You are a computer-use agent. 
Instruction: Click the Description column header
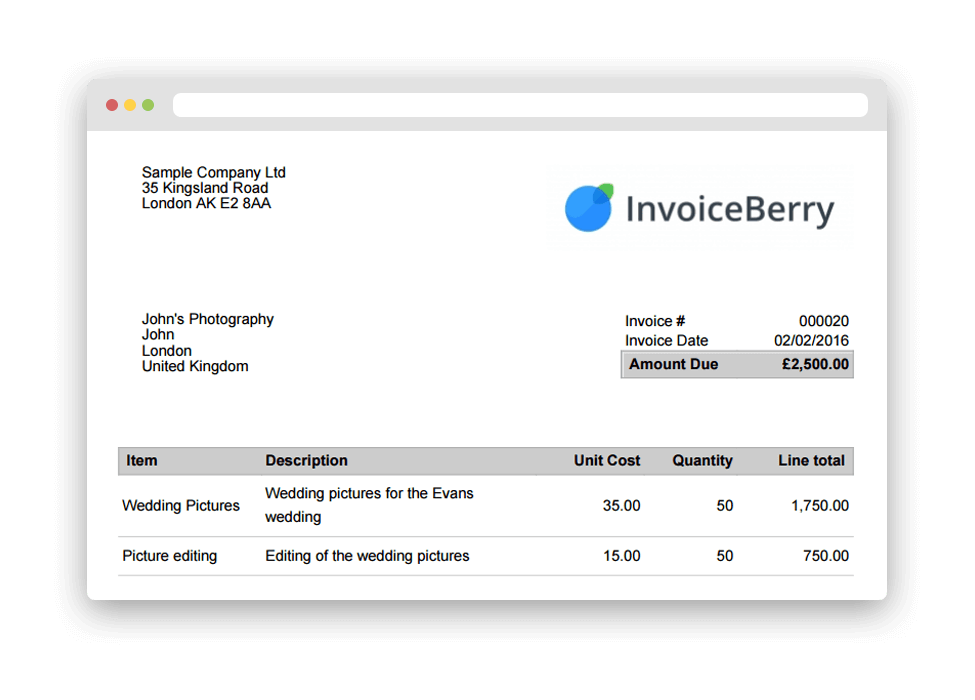307,461
